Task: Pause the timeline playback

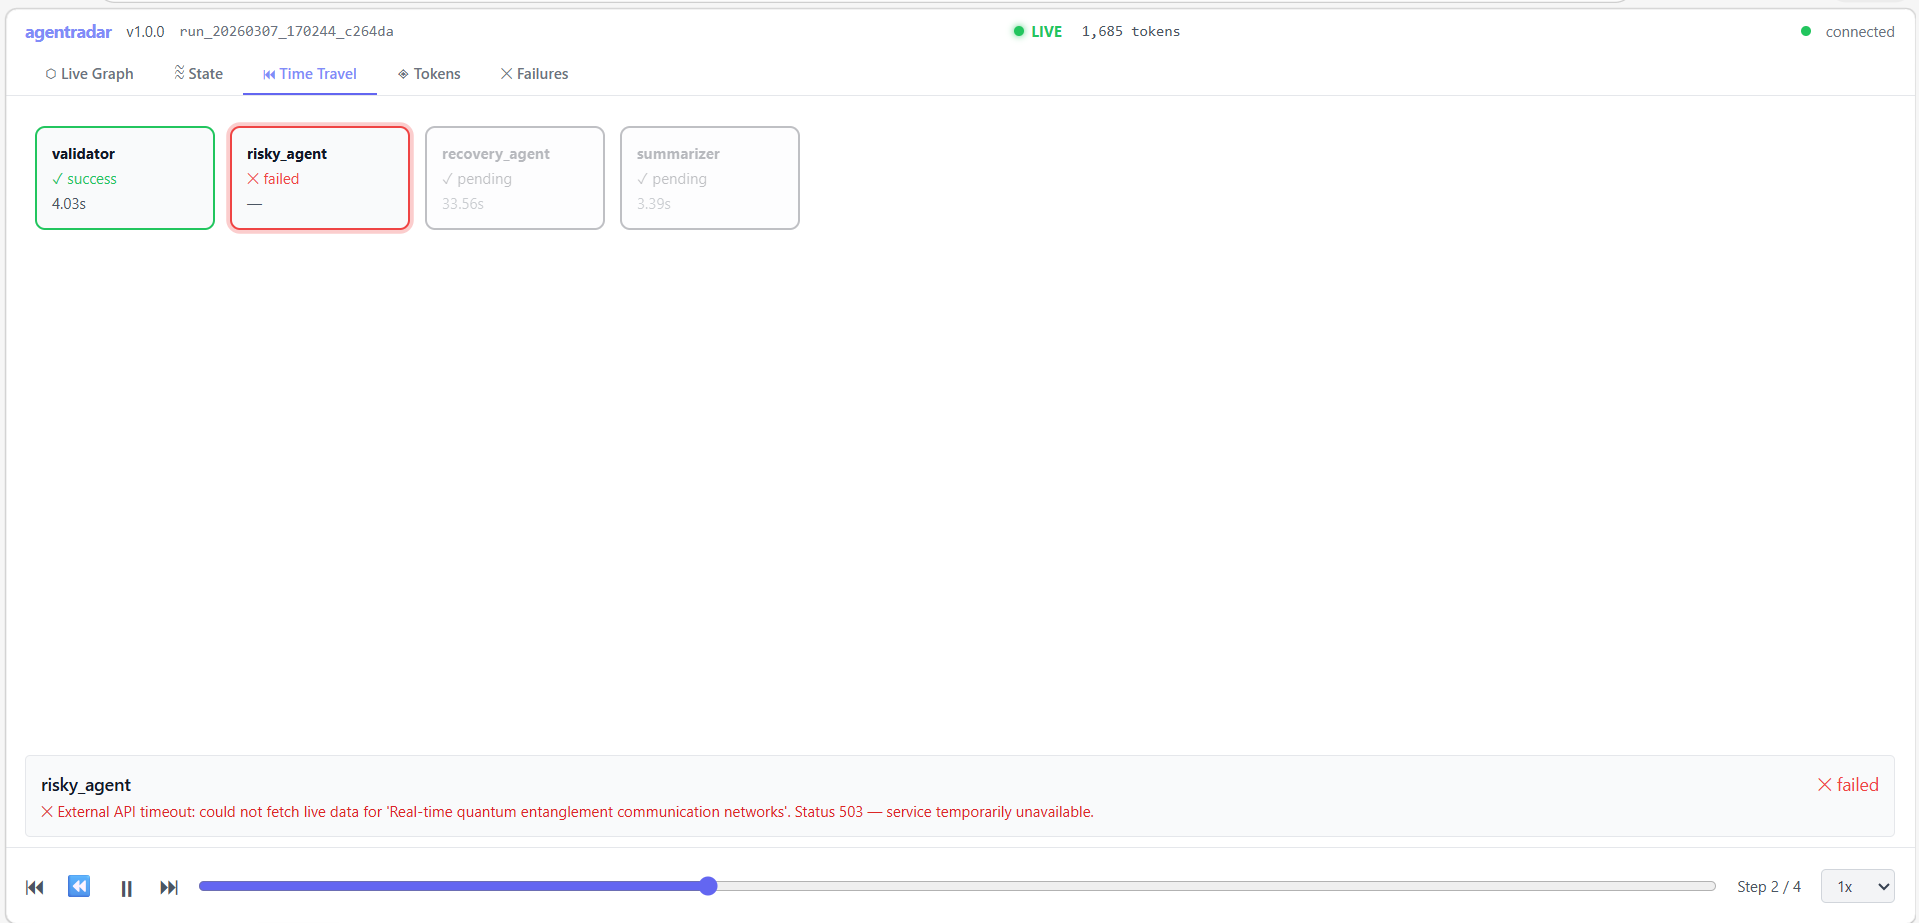Action: pos(126,888)
